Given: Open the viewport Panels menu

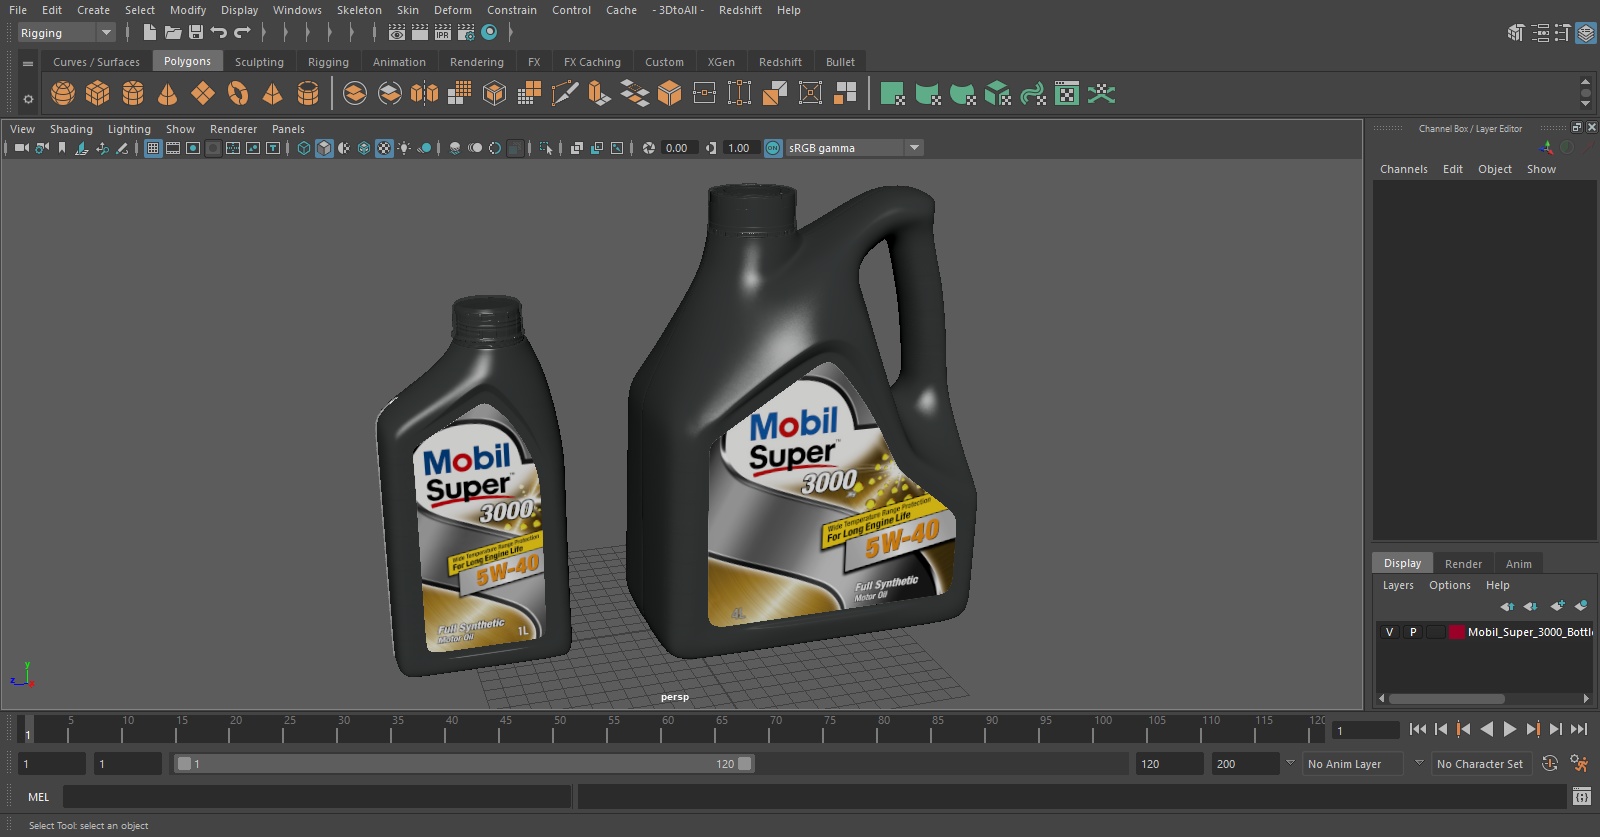Looking at the screenshot, I should pyautogui.click(x=288, y=129).
